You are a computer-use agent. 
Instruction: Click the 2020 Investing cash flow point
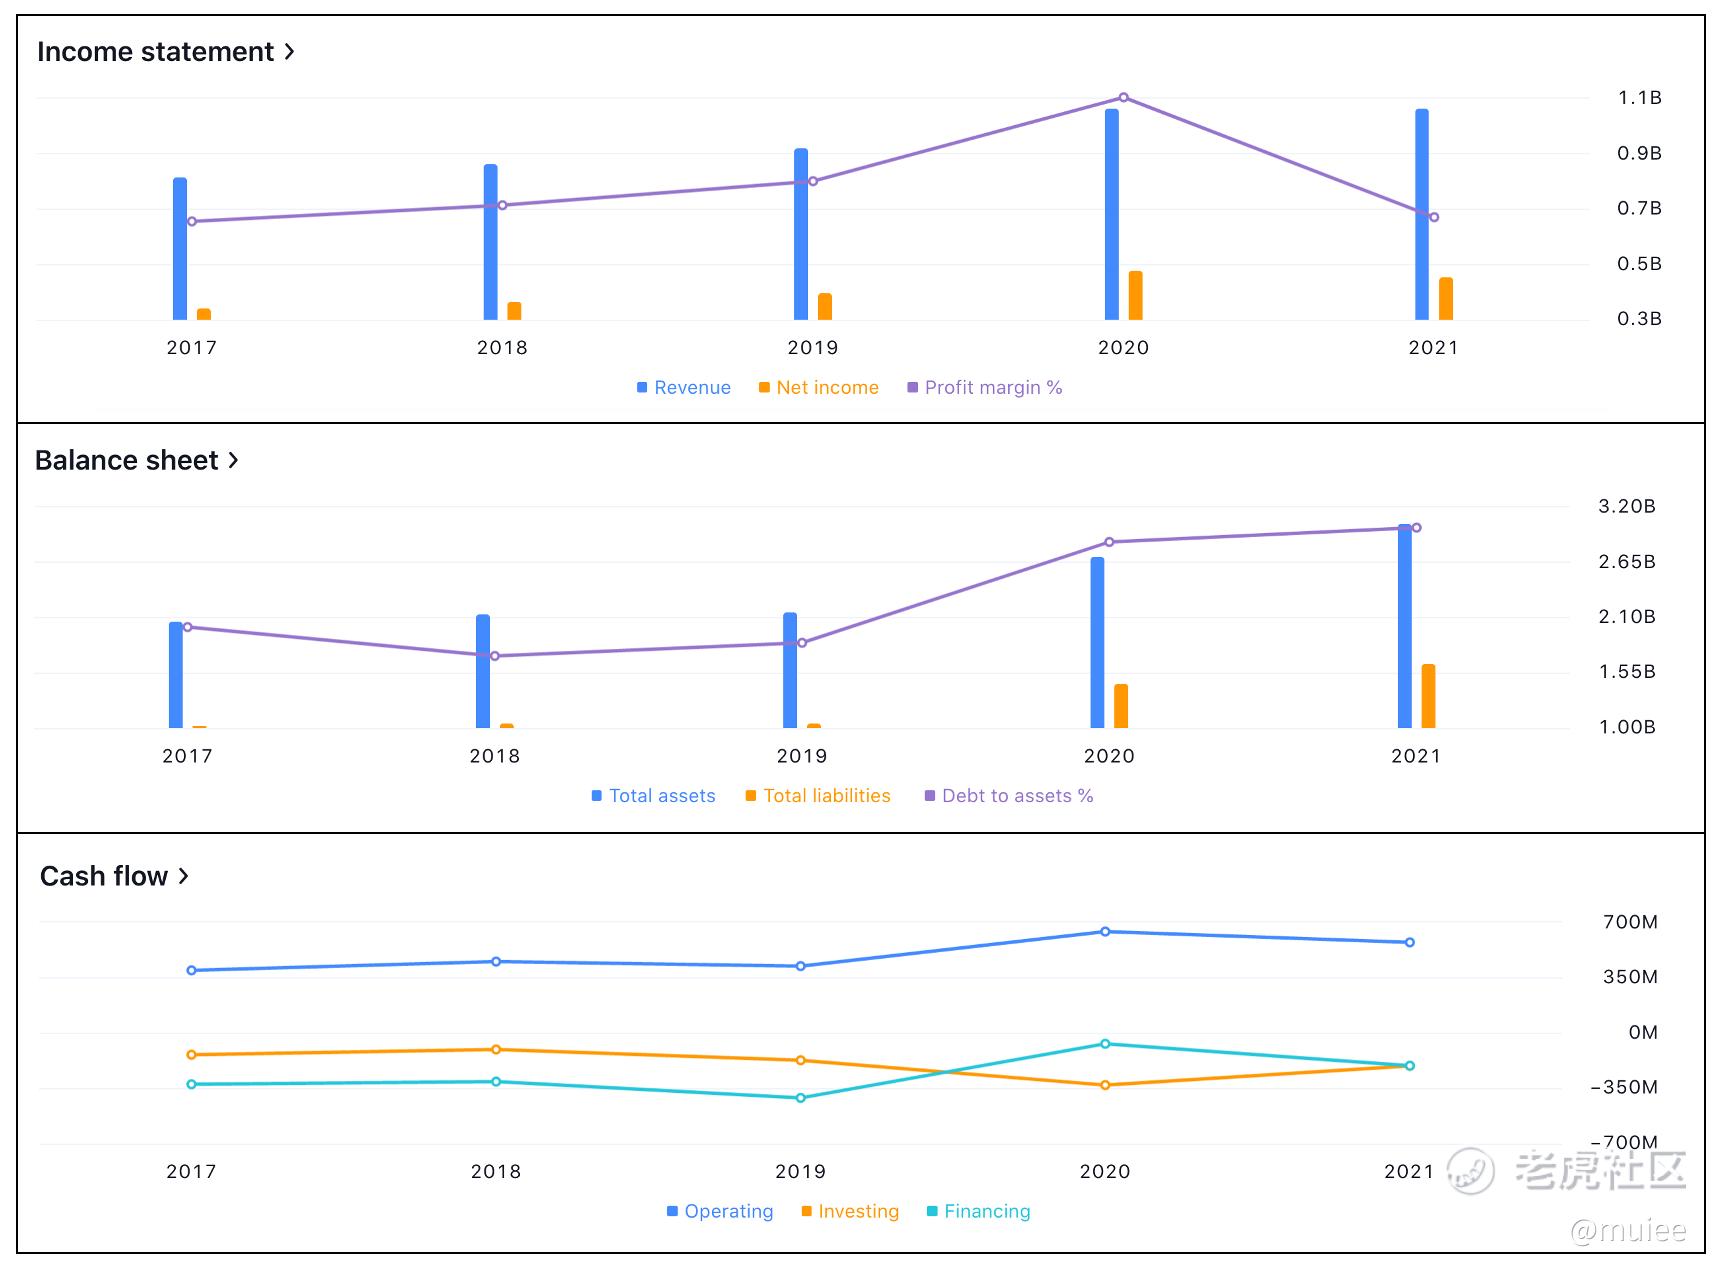(x=1105, y=1085)
